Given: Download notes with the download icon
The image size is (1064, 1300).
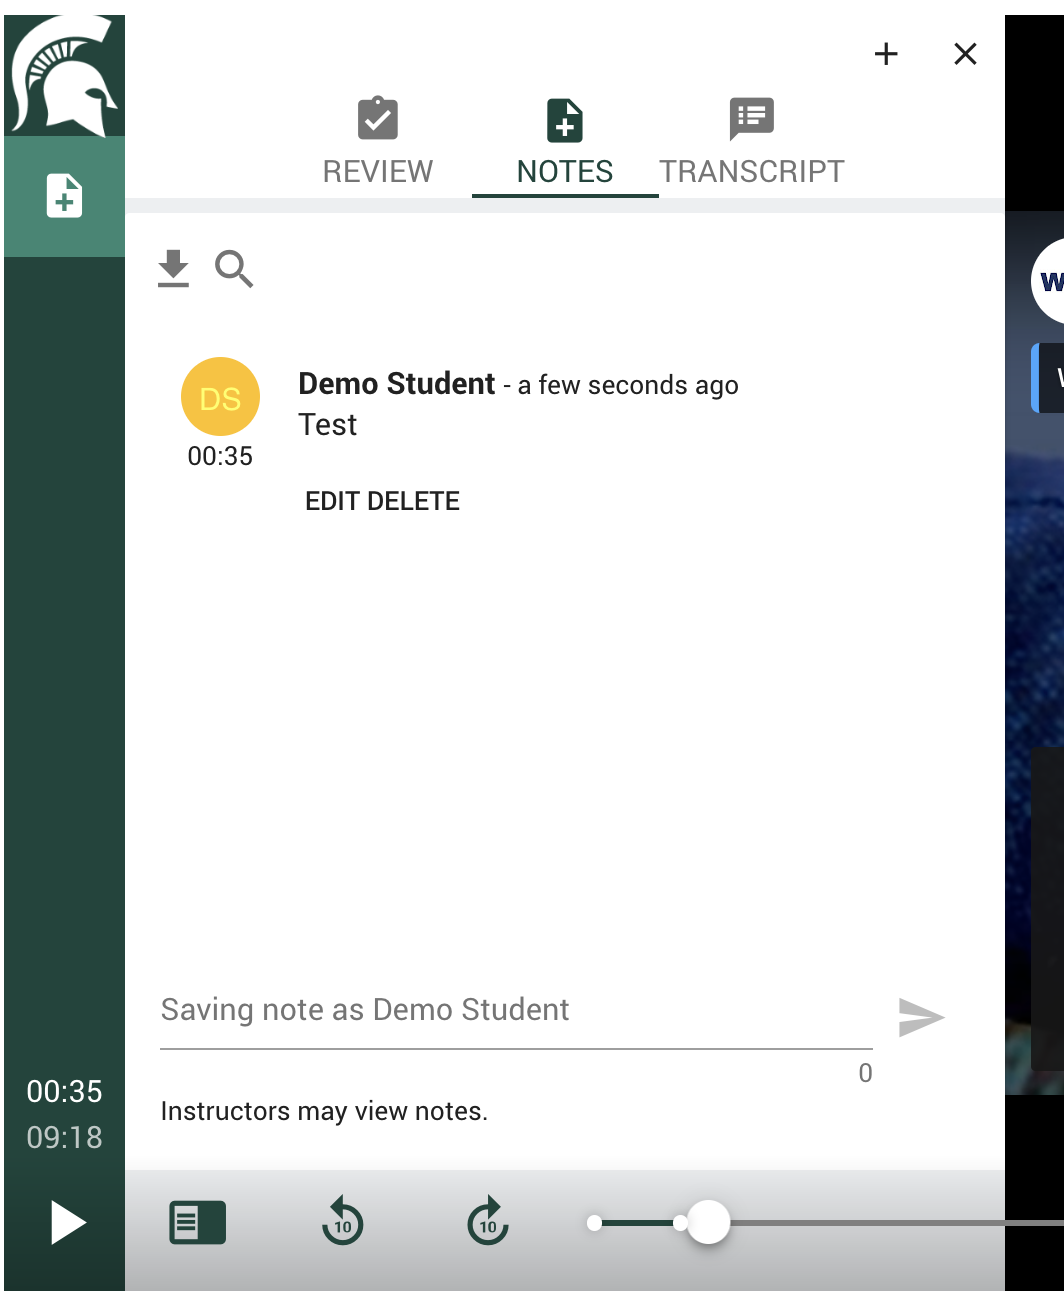Looking at the screenshot, I should pos(173,268).
